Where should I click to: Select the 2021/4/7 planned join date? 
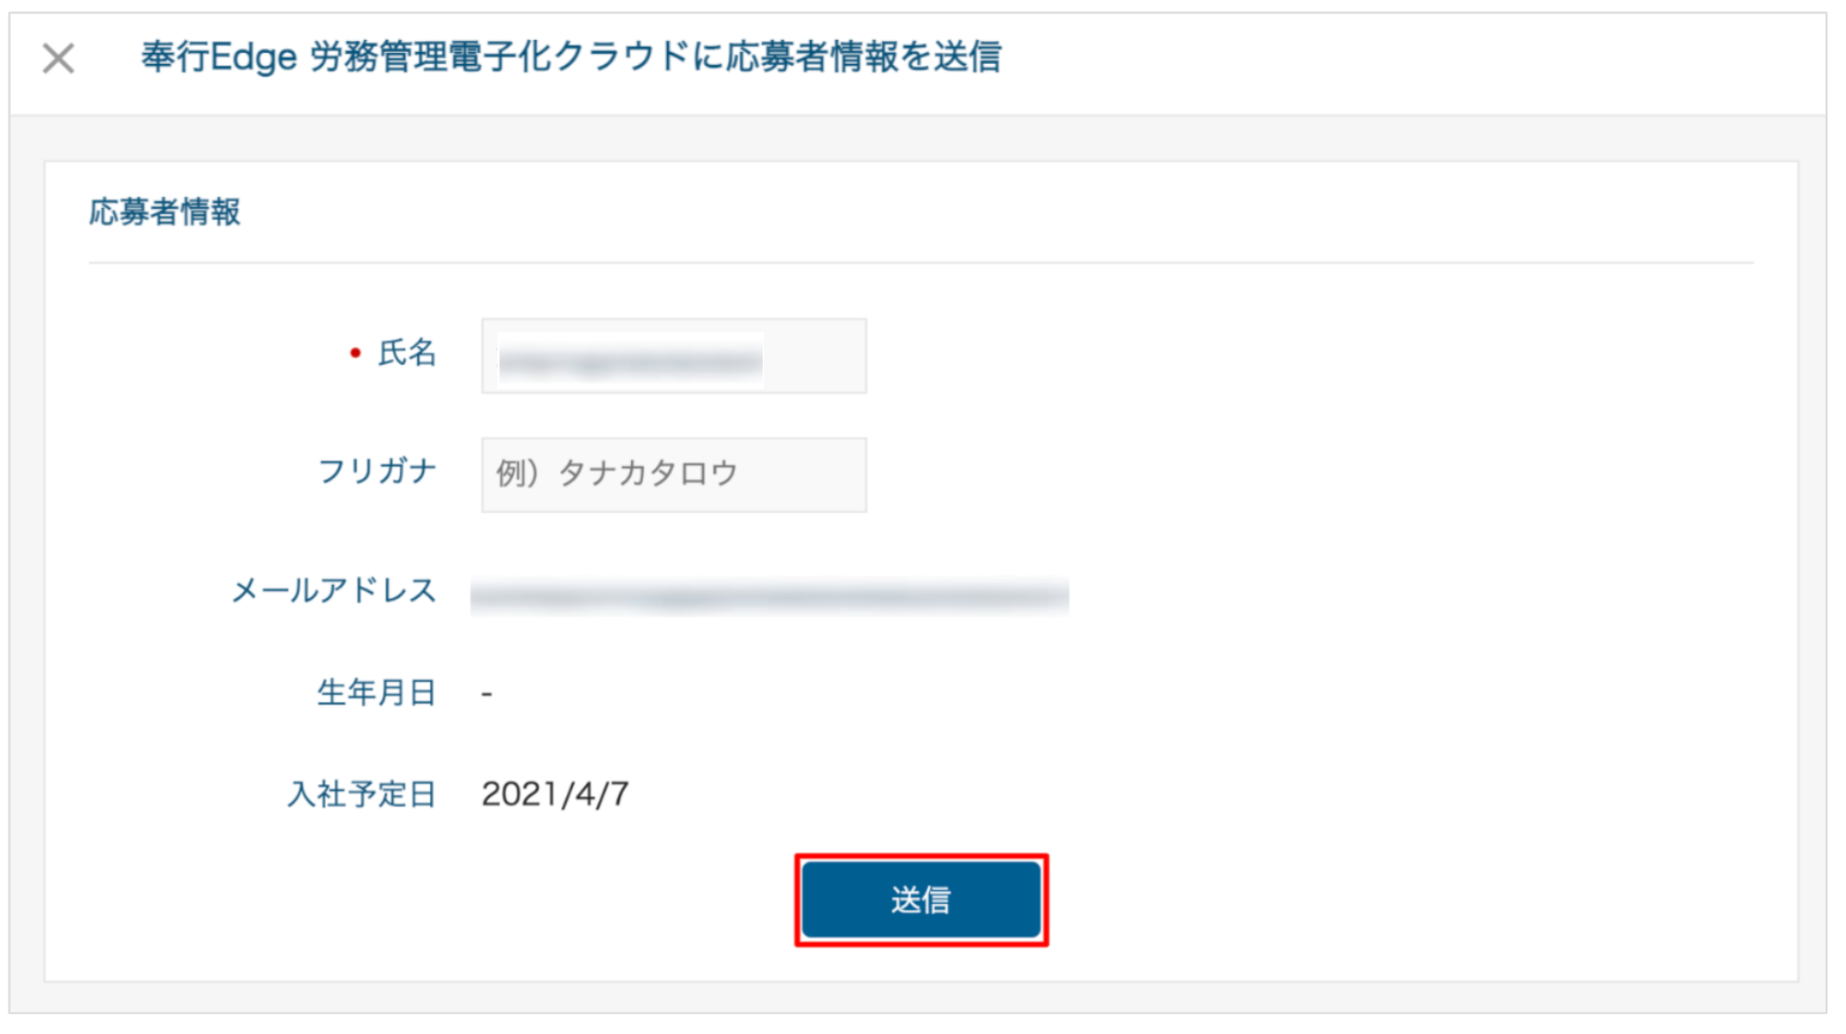[555, 794]
